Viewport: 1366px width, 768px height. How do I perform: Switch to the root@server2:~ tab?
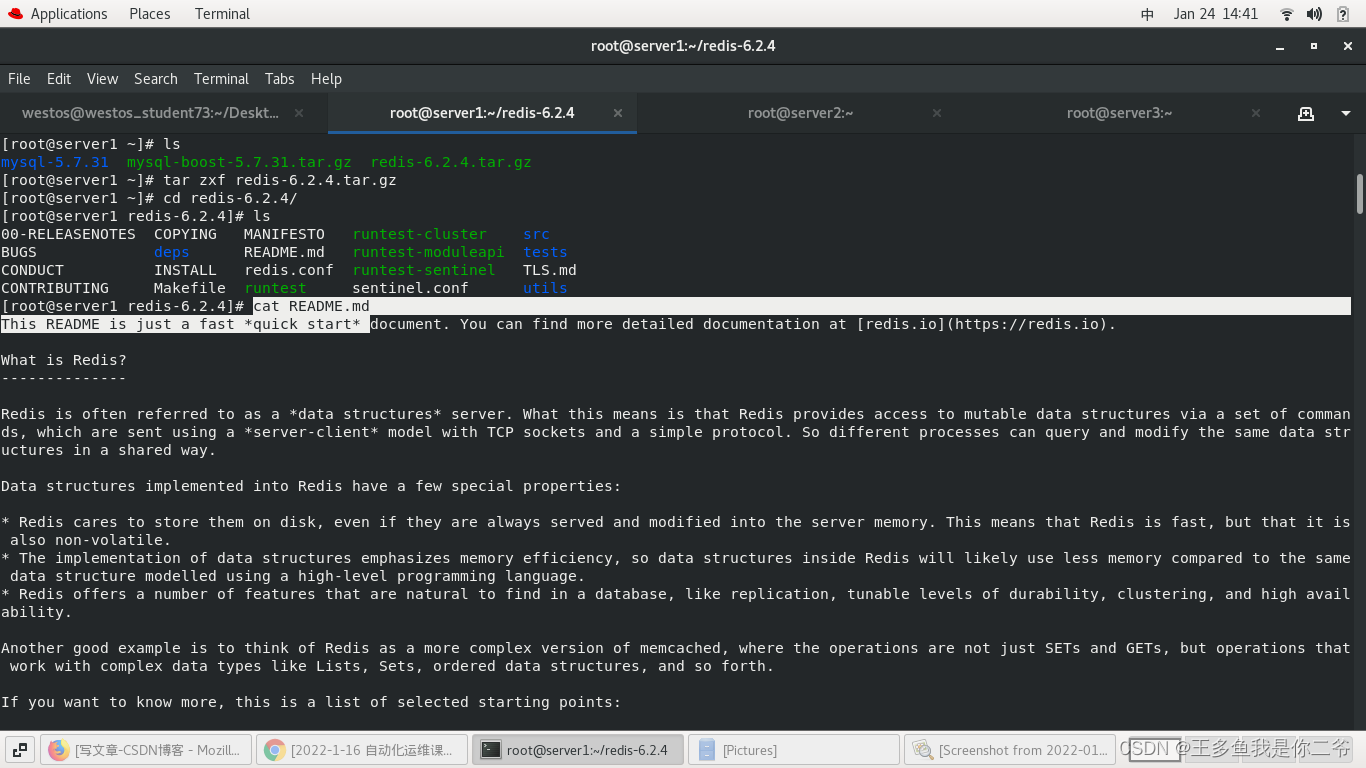(801, 113)
